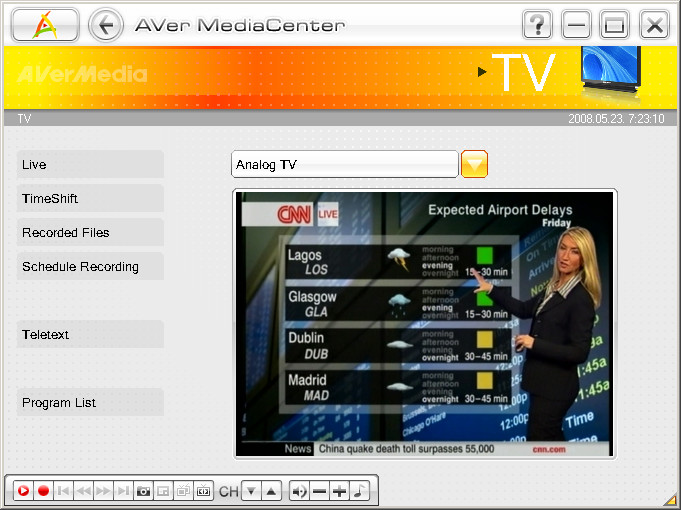Open the Program List
Screen dimensions: 681x510
click(90, 402)
